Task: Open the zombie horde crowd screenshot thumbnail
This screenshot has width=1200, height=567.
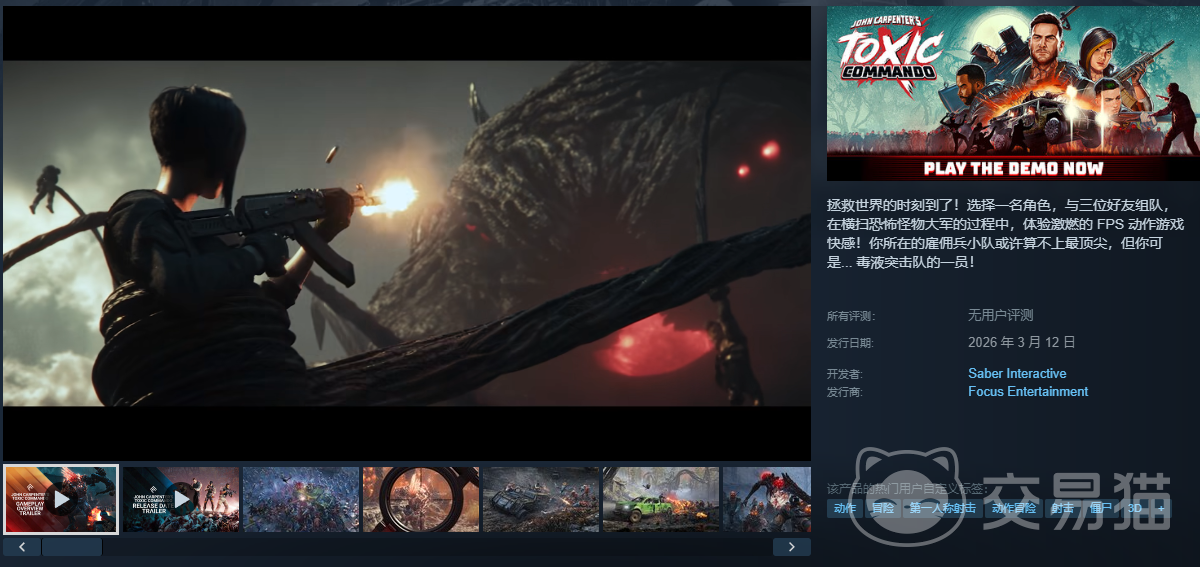Action: click(x=301, y=498)
